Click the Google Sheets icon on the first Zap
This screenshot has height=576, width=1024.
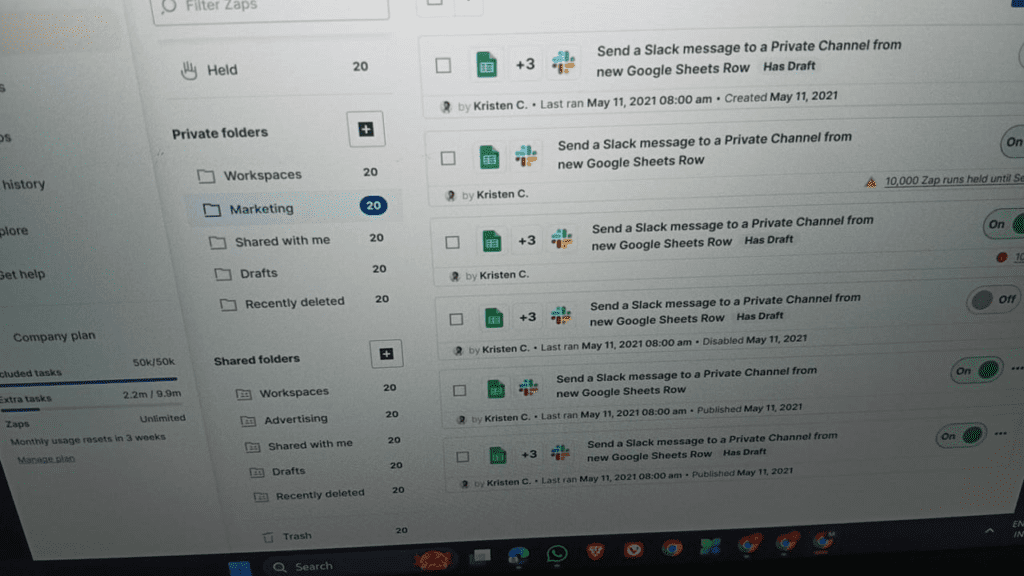tap(487, 62)
